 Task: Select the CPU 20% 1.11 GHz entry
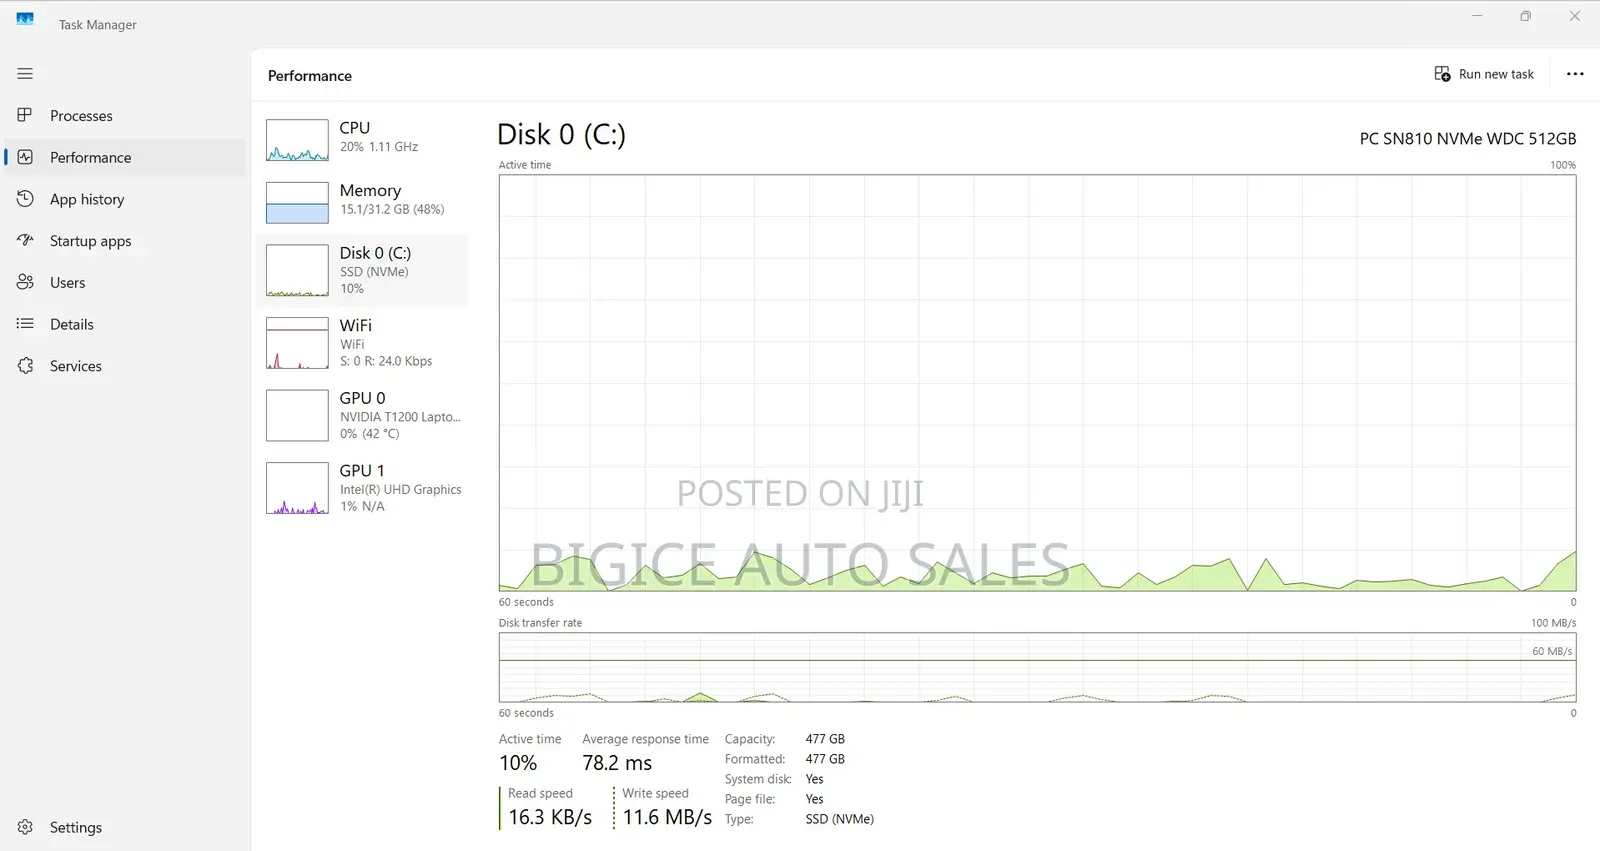pos(362,138)
